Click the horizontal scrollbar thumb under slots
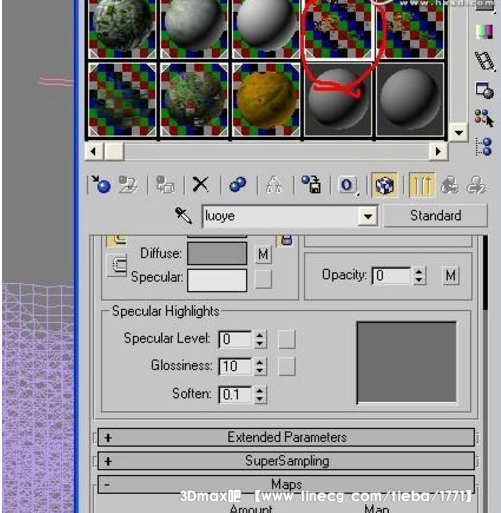The width and height of the screenshot is (501, 513). 114,152
